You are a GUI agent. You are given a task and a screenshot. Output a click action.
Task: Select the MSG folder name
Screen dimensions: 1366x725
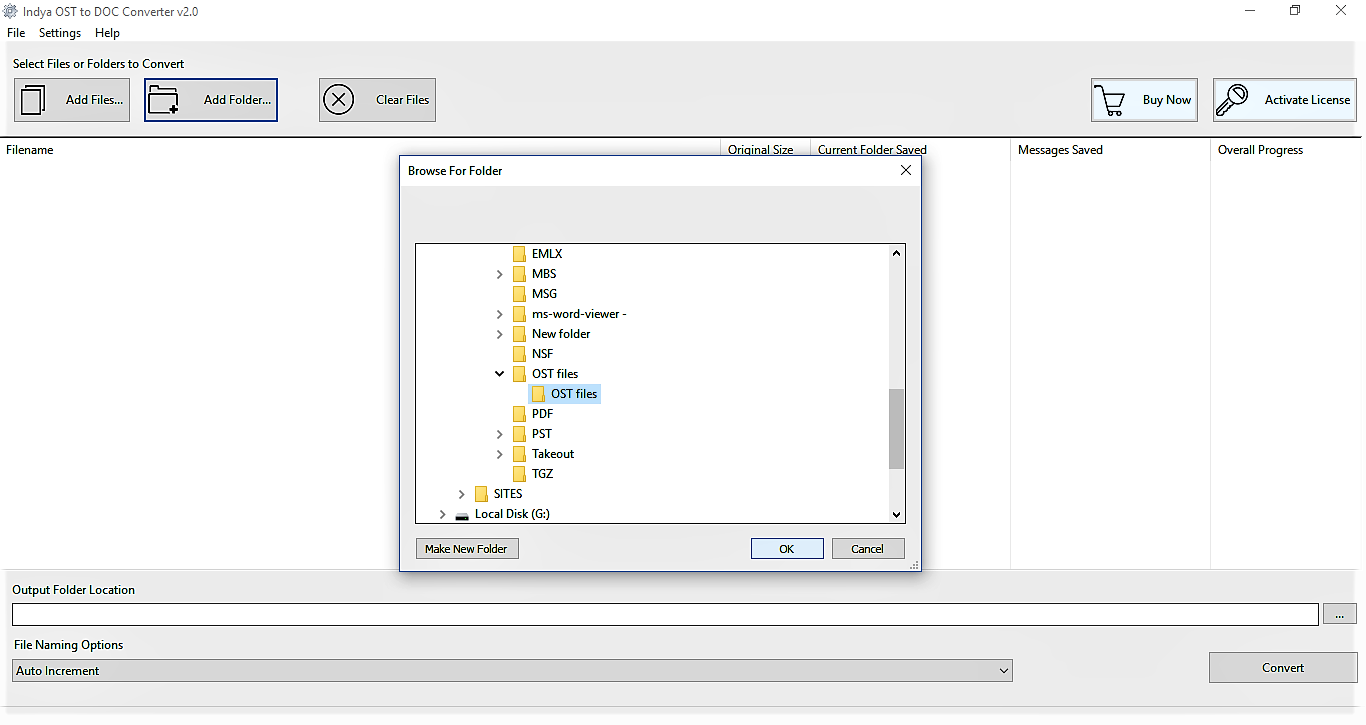tap(545, 294)
